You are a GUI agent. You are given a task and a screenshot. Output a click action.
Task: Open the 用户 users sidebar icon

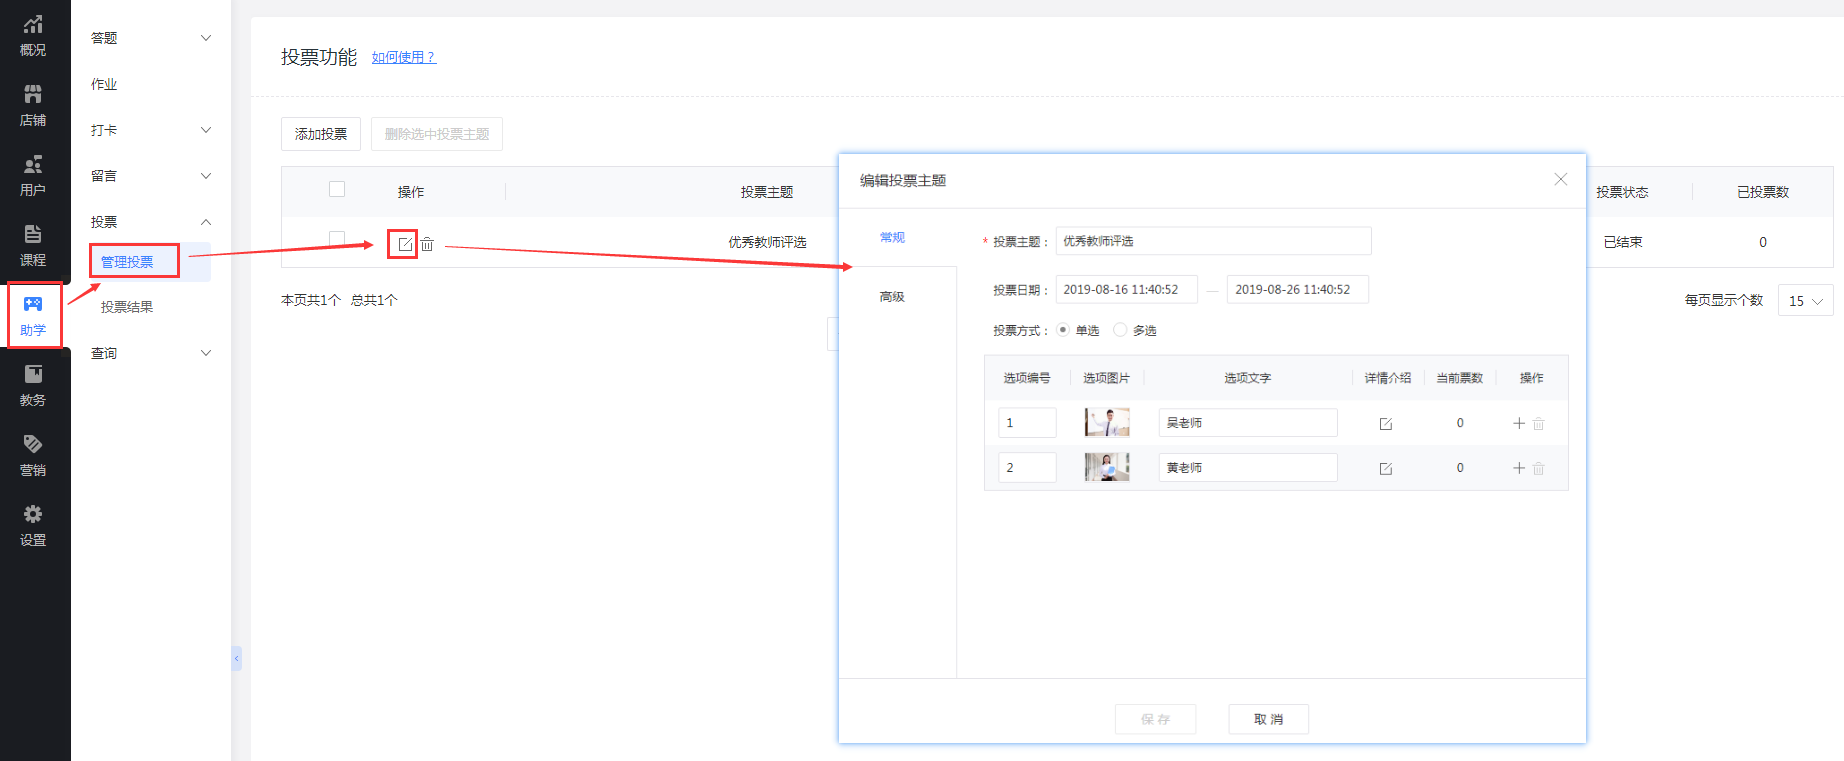[33, 176]
